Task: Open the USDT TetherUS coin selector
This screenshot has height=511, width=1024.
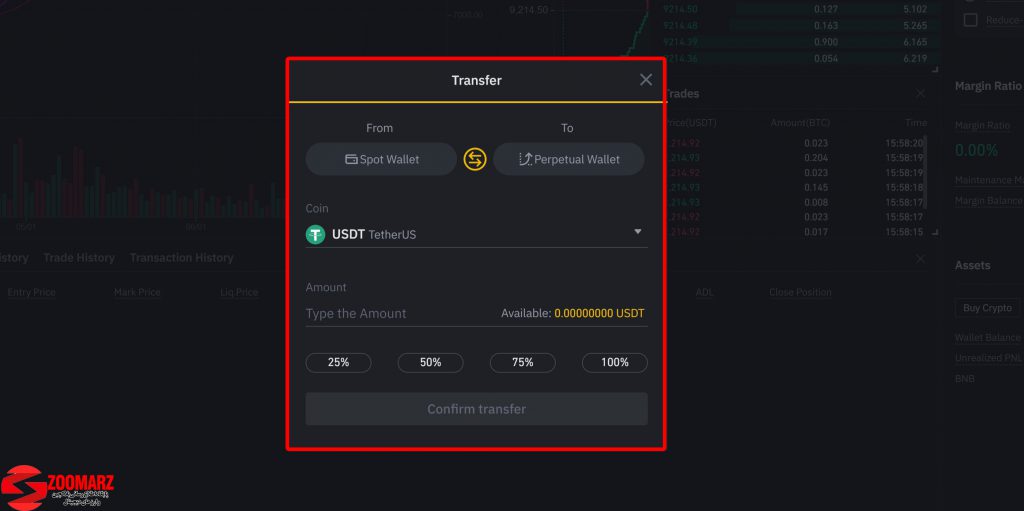Action: tap(477, 235)
